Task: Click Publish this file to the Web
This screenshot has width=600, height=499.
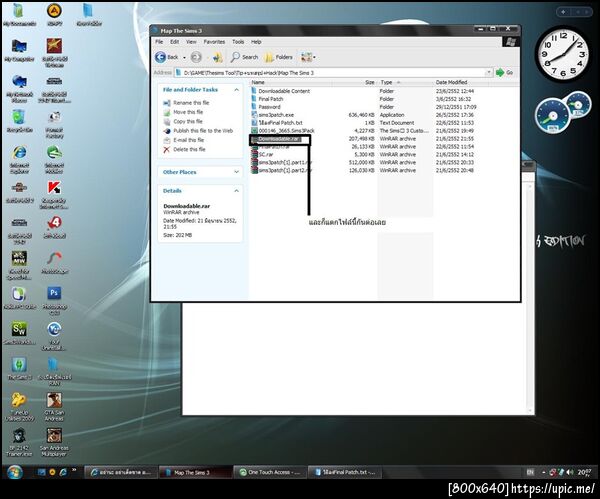Action: (x=203, y=130)
